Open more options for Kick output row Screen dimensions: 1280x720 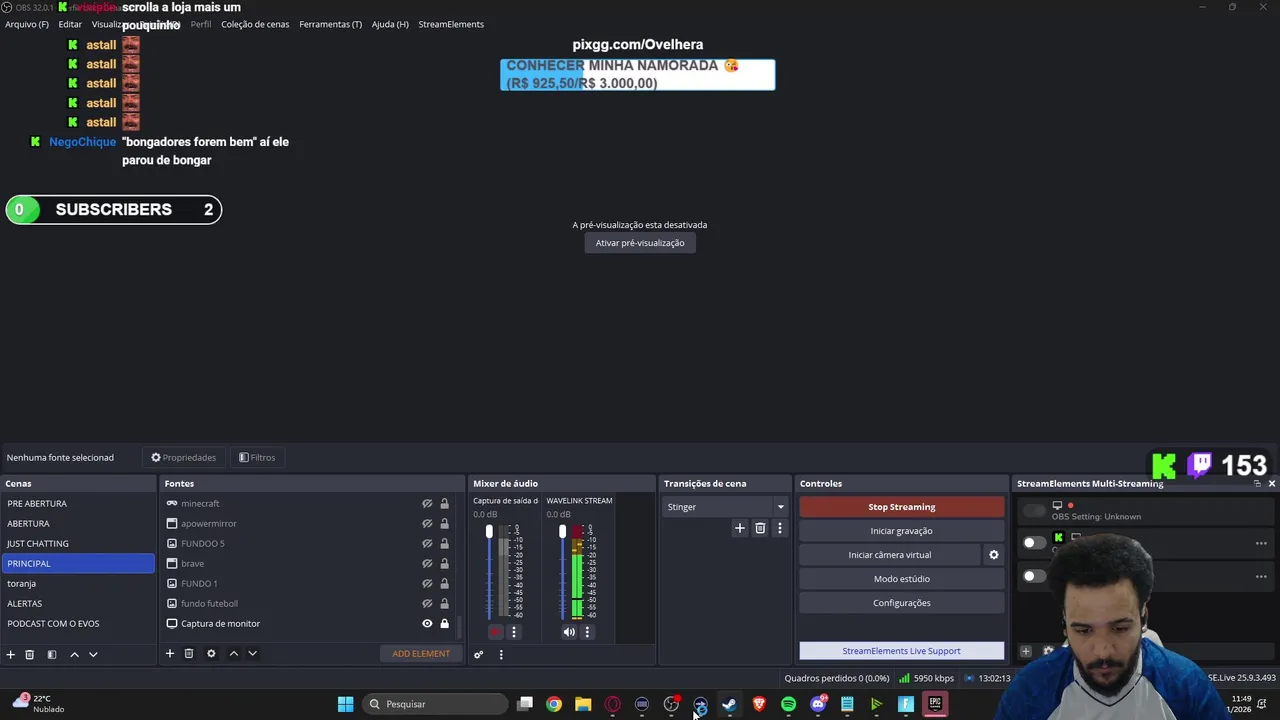[1261, 543]
